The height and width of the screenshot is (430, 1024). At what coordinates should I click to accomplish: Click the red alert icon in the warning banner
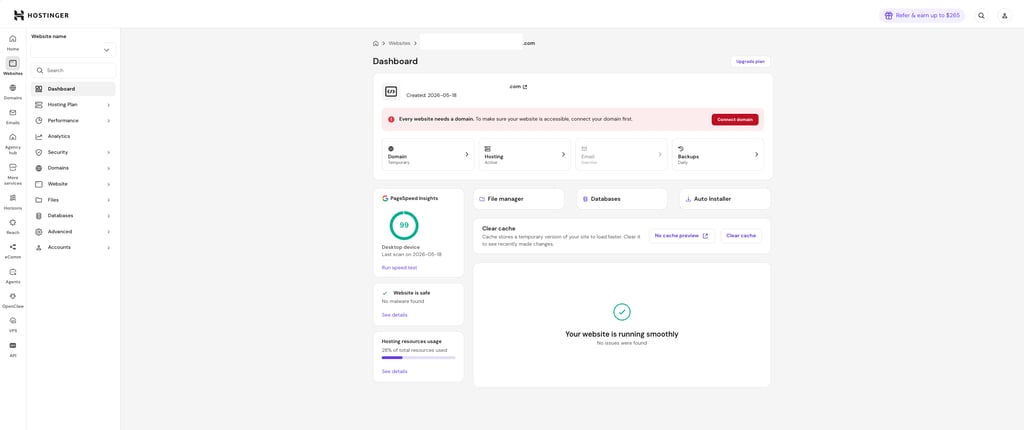click(391, 120)
